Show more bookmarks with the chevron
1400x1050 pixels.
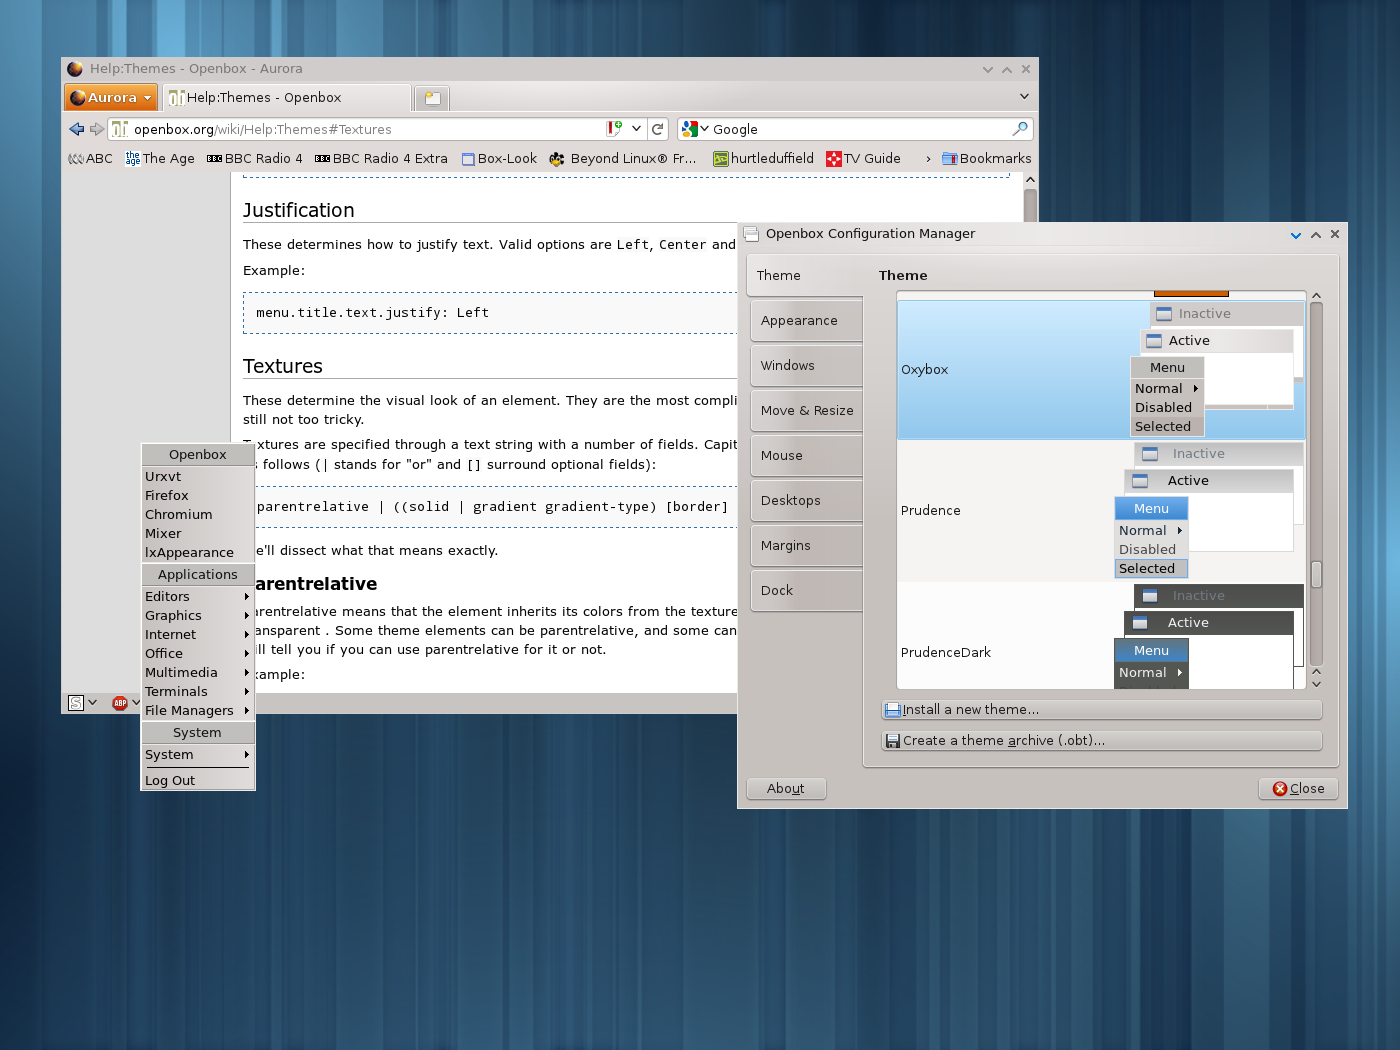928,159
